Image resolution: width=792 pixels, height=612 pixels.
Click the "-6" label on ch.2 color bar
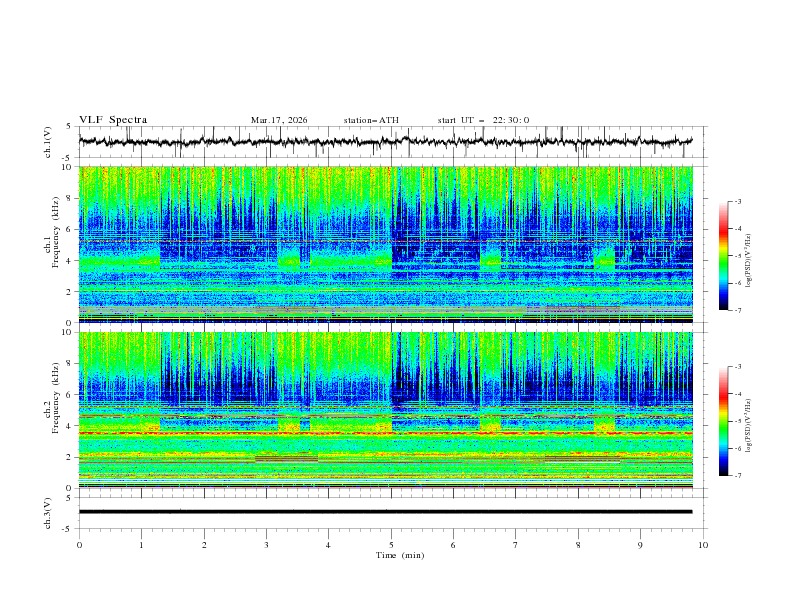coord(737,448)
